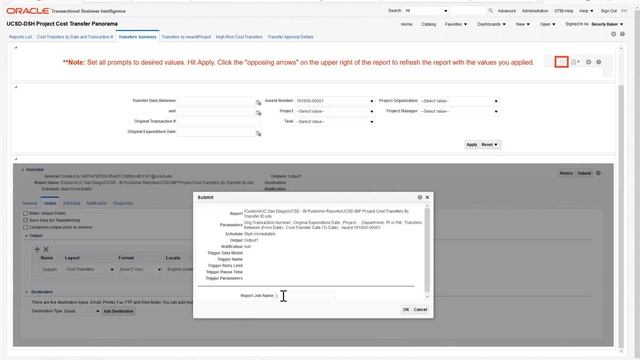Open the Project dropdown

coord(371,111)
